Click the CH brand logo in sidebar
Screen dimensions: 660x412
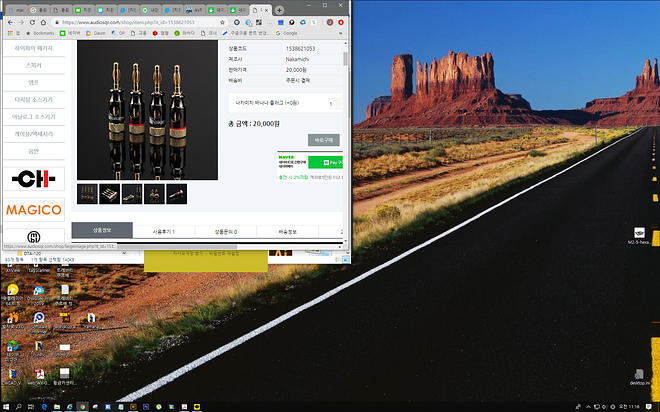[x=34, y=178]
